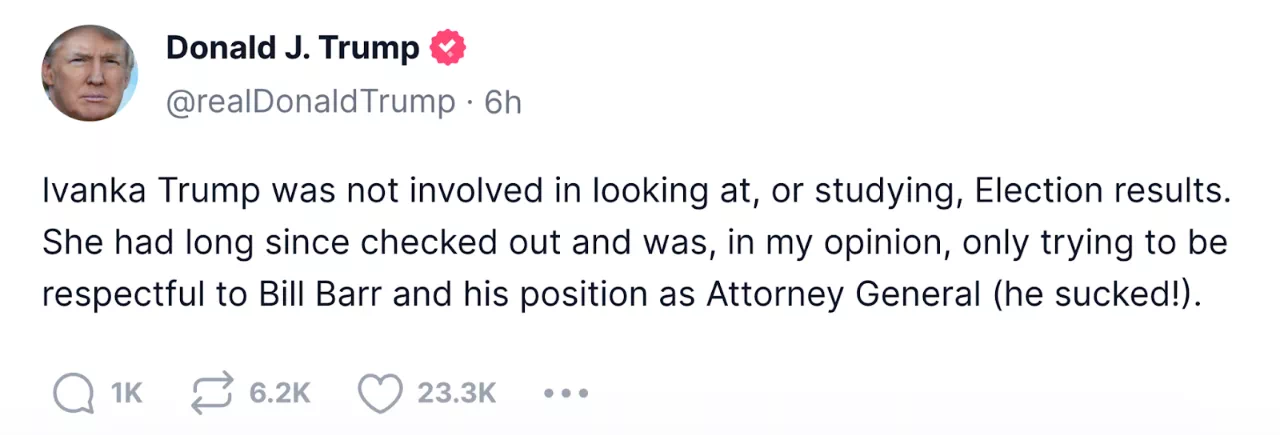The width and height of the screenshot is (1280, 435).
Task: Click the red verified badge
Action: pyautogui.click(x=447, y=47)
